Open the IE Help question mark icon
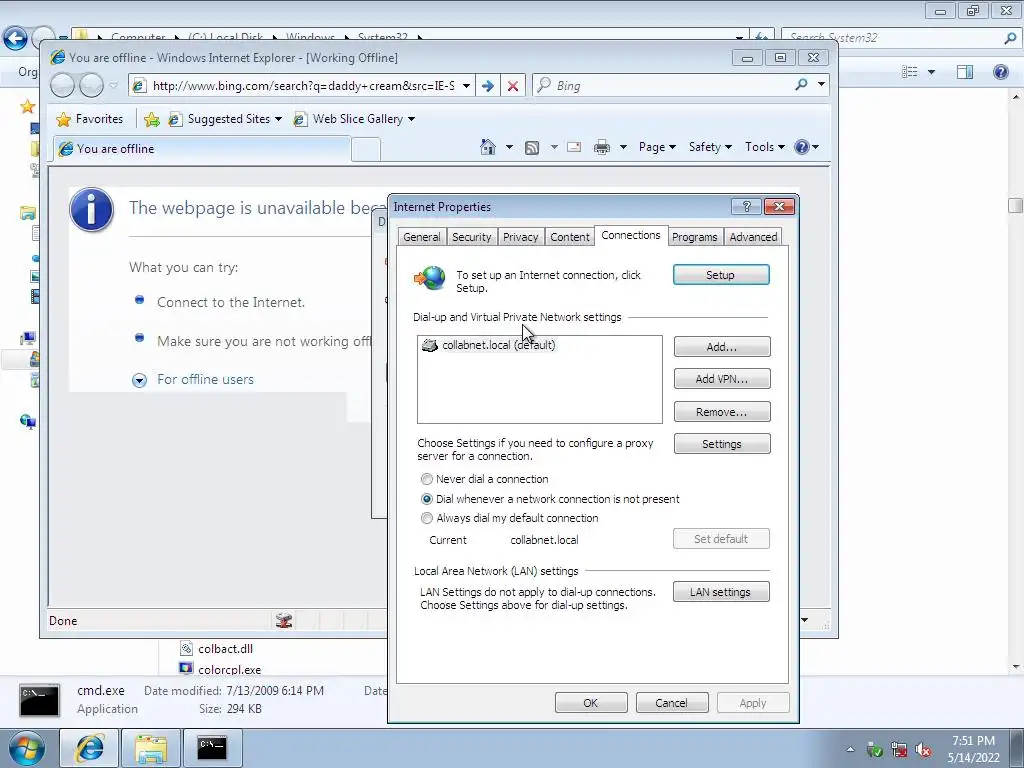This screenshot has width=1024, height=768. (x=802, y=147)
